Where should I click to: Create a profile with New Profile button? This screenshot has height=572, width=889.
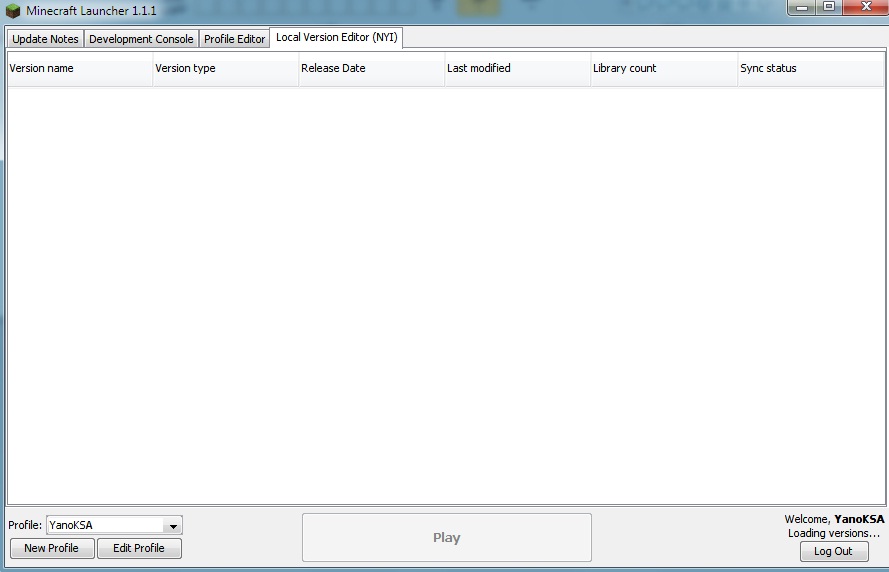tap(52, 548)
